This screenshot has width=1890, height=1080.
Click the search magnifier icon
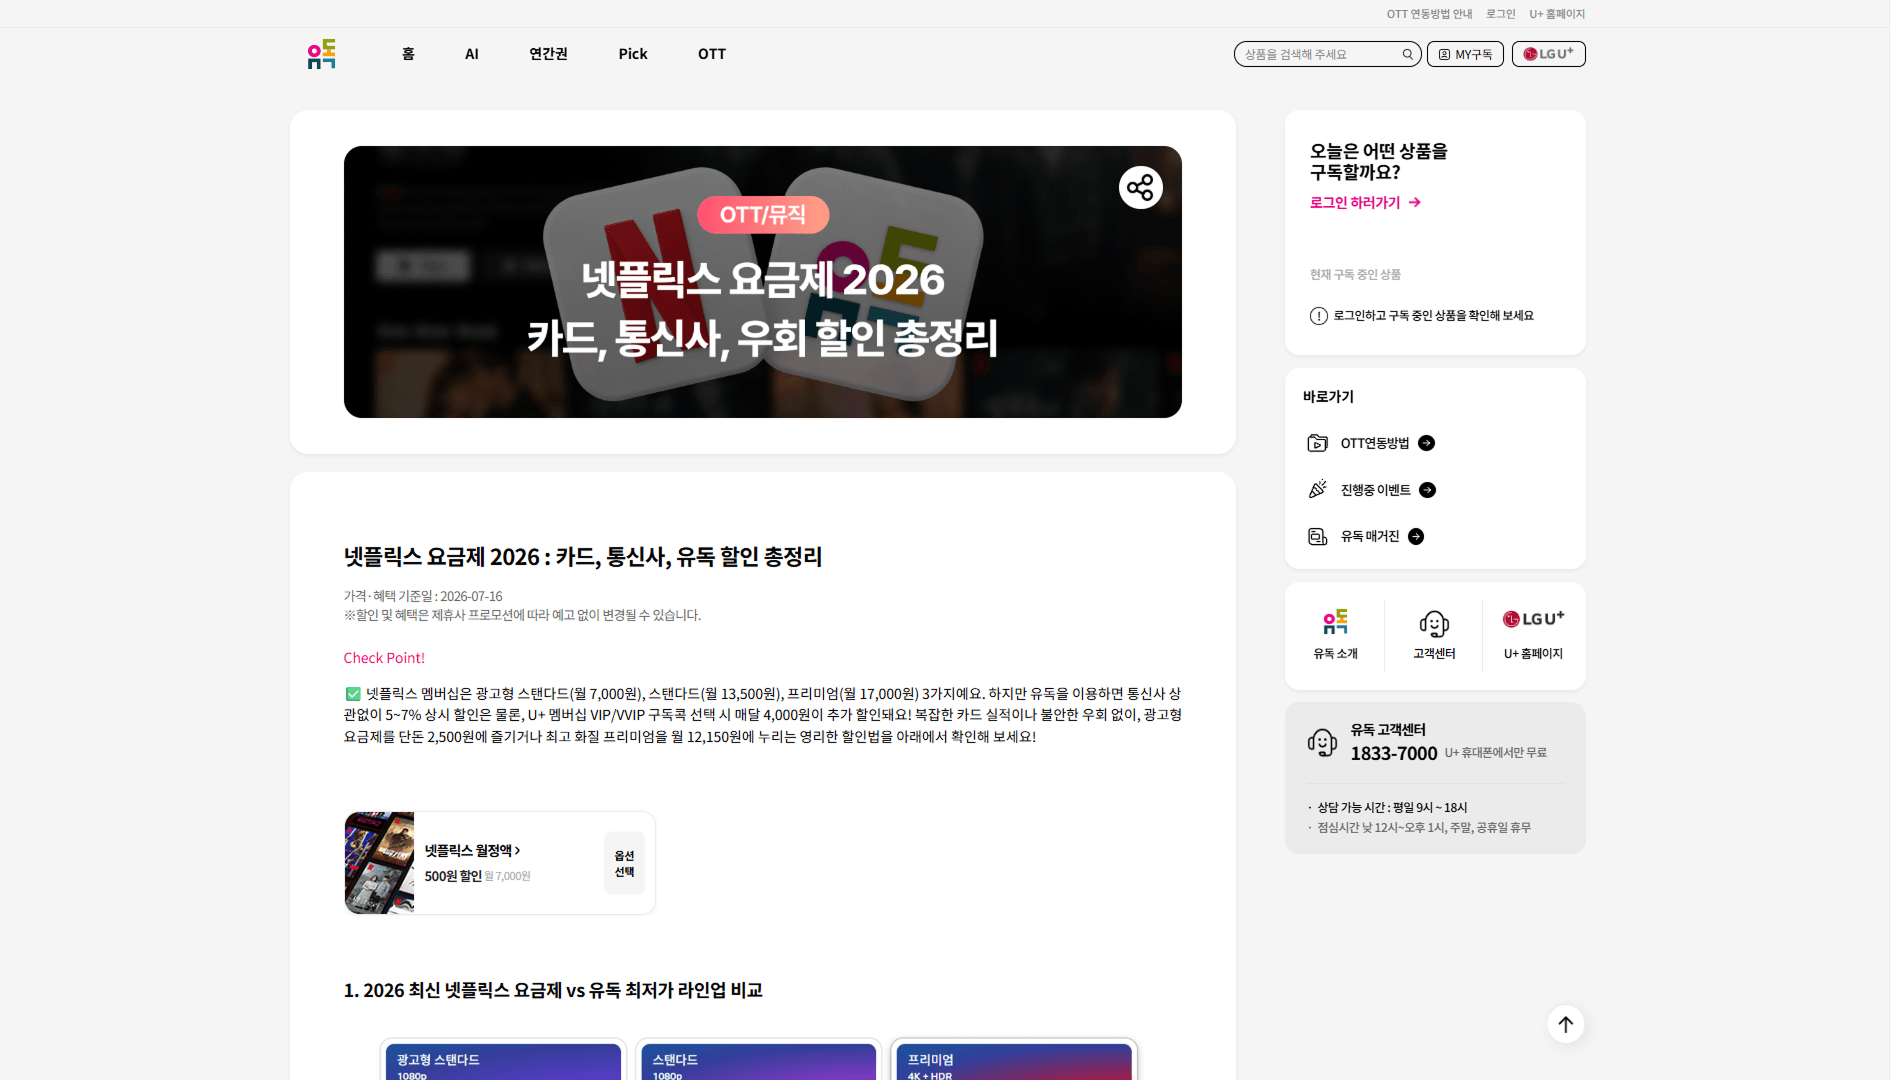pyautogui.click(x=1407, y=54)
